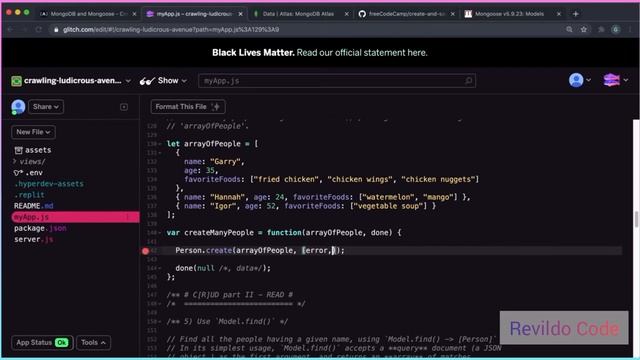
Task: Click the crawling-ludicrous-avenue project icon
Action: coord(16,81)
